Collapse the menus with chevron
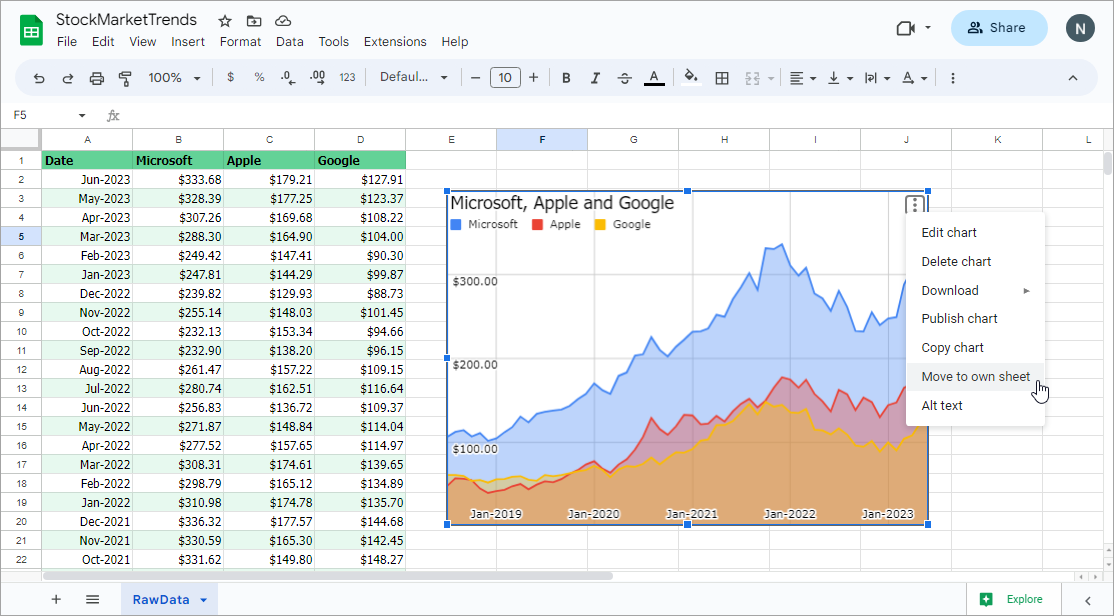This screenshot has height=616, width=1114. point(1073,78)
